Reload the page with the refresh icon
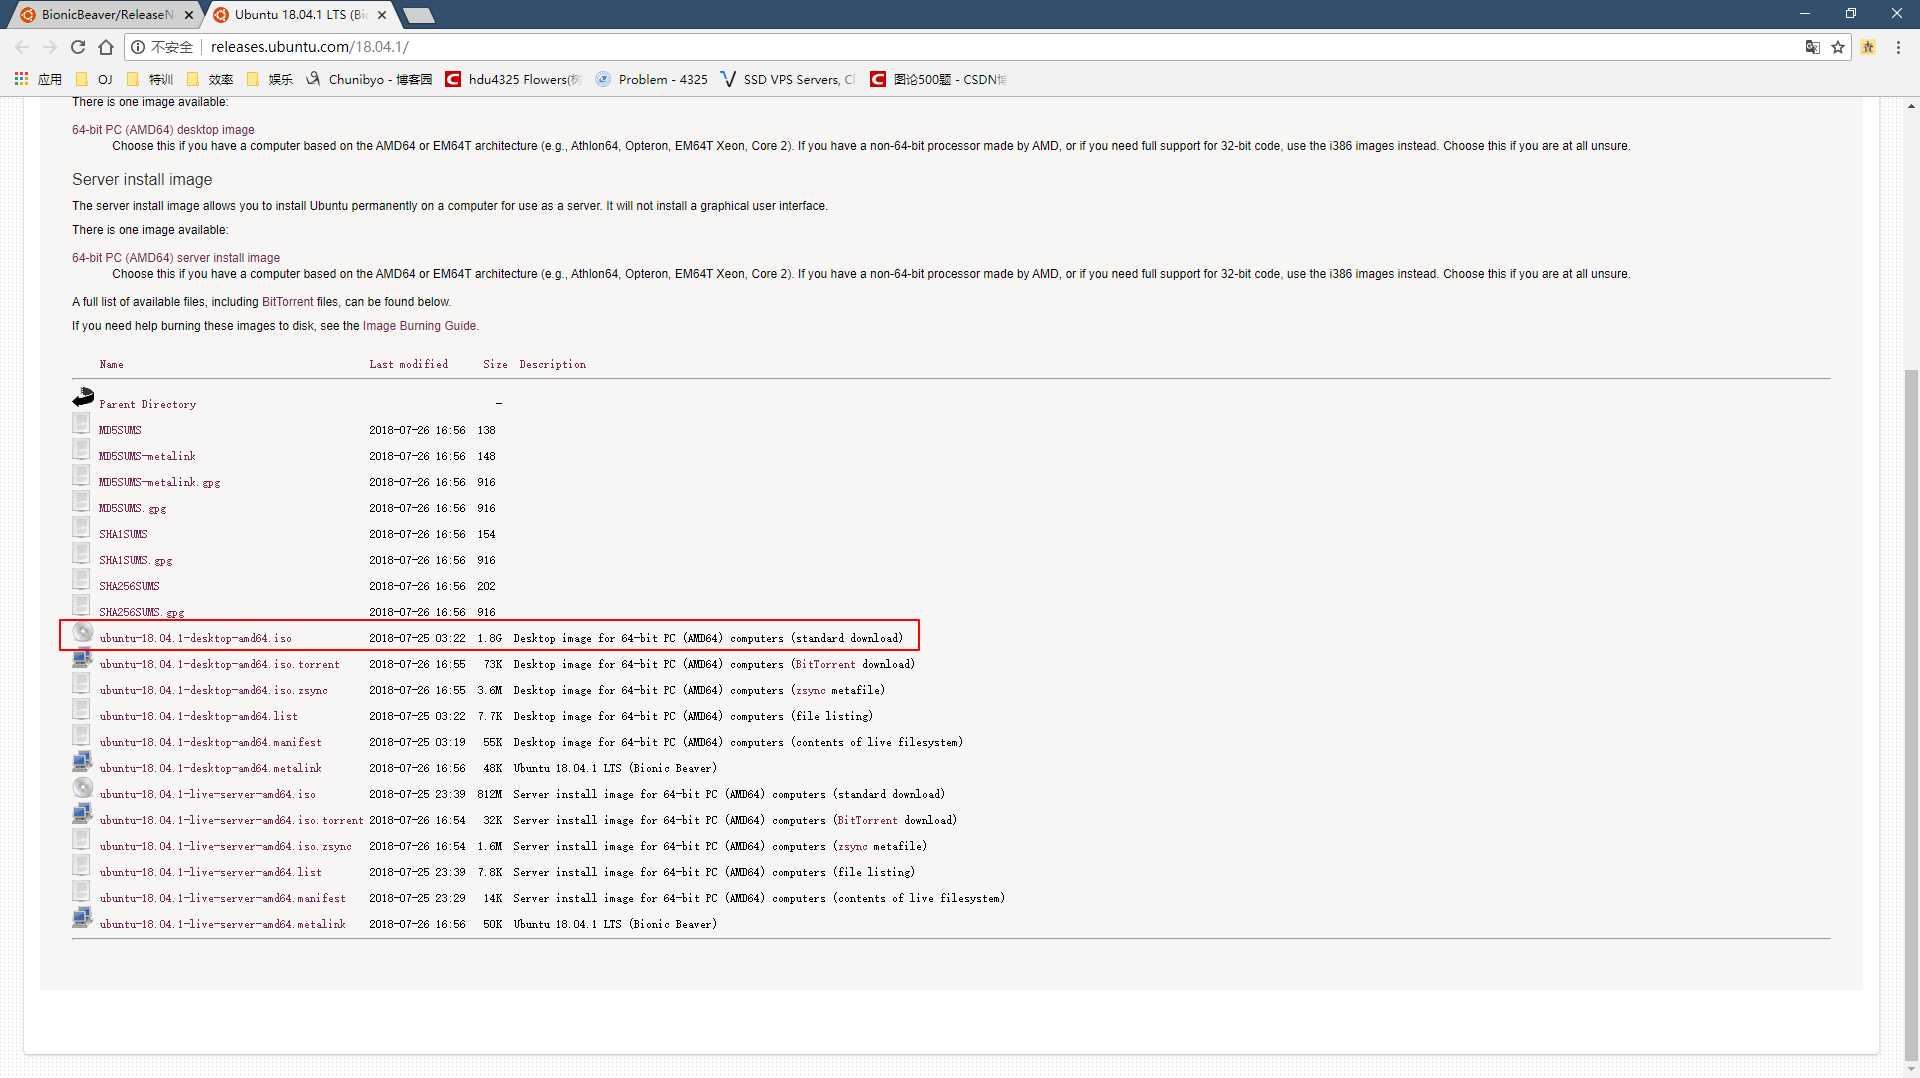 point(78,47)
